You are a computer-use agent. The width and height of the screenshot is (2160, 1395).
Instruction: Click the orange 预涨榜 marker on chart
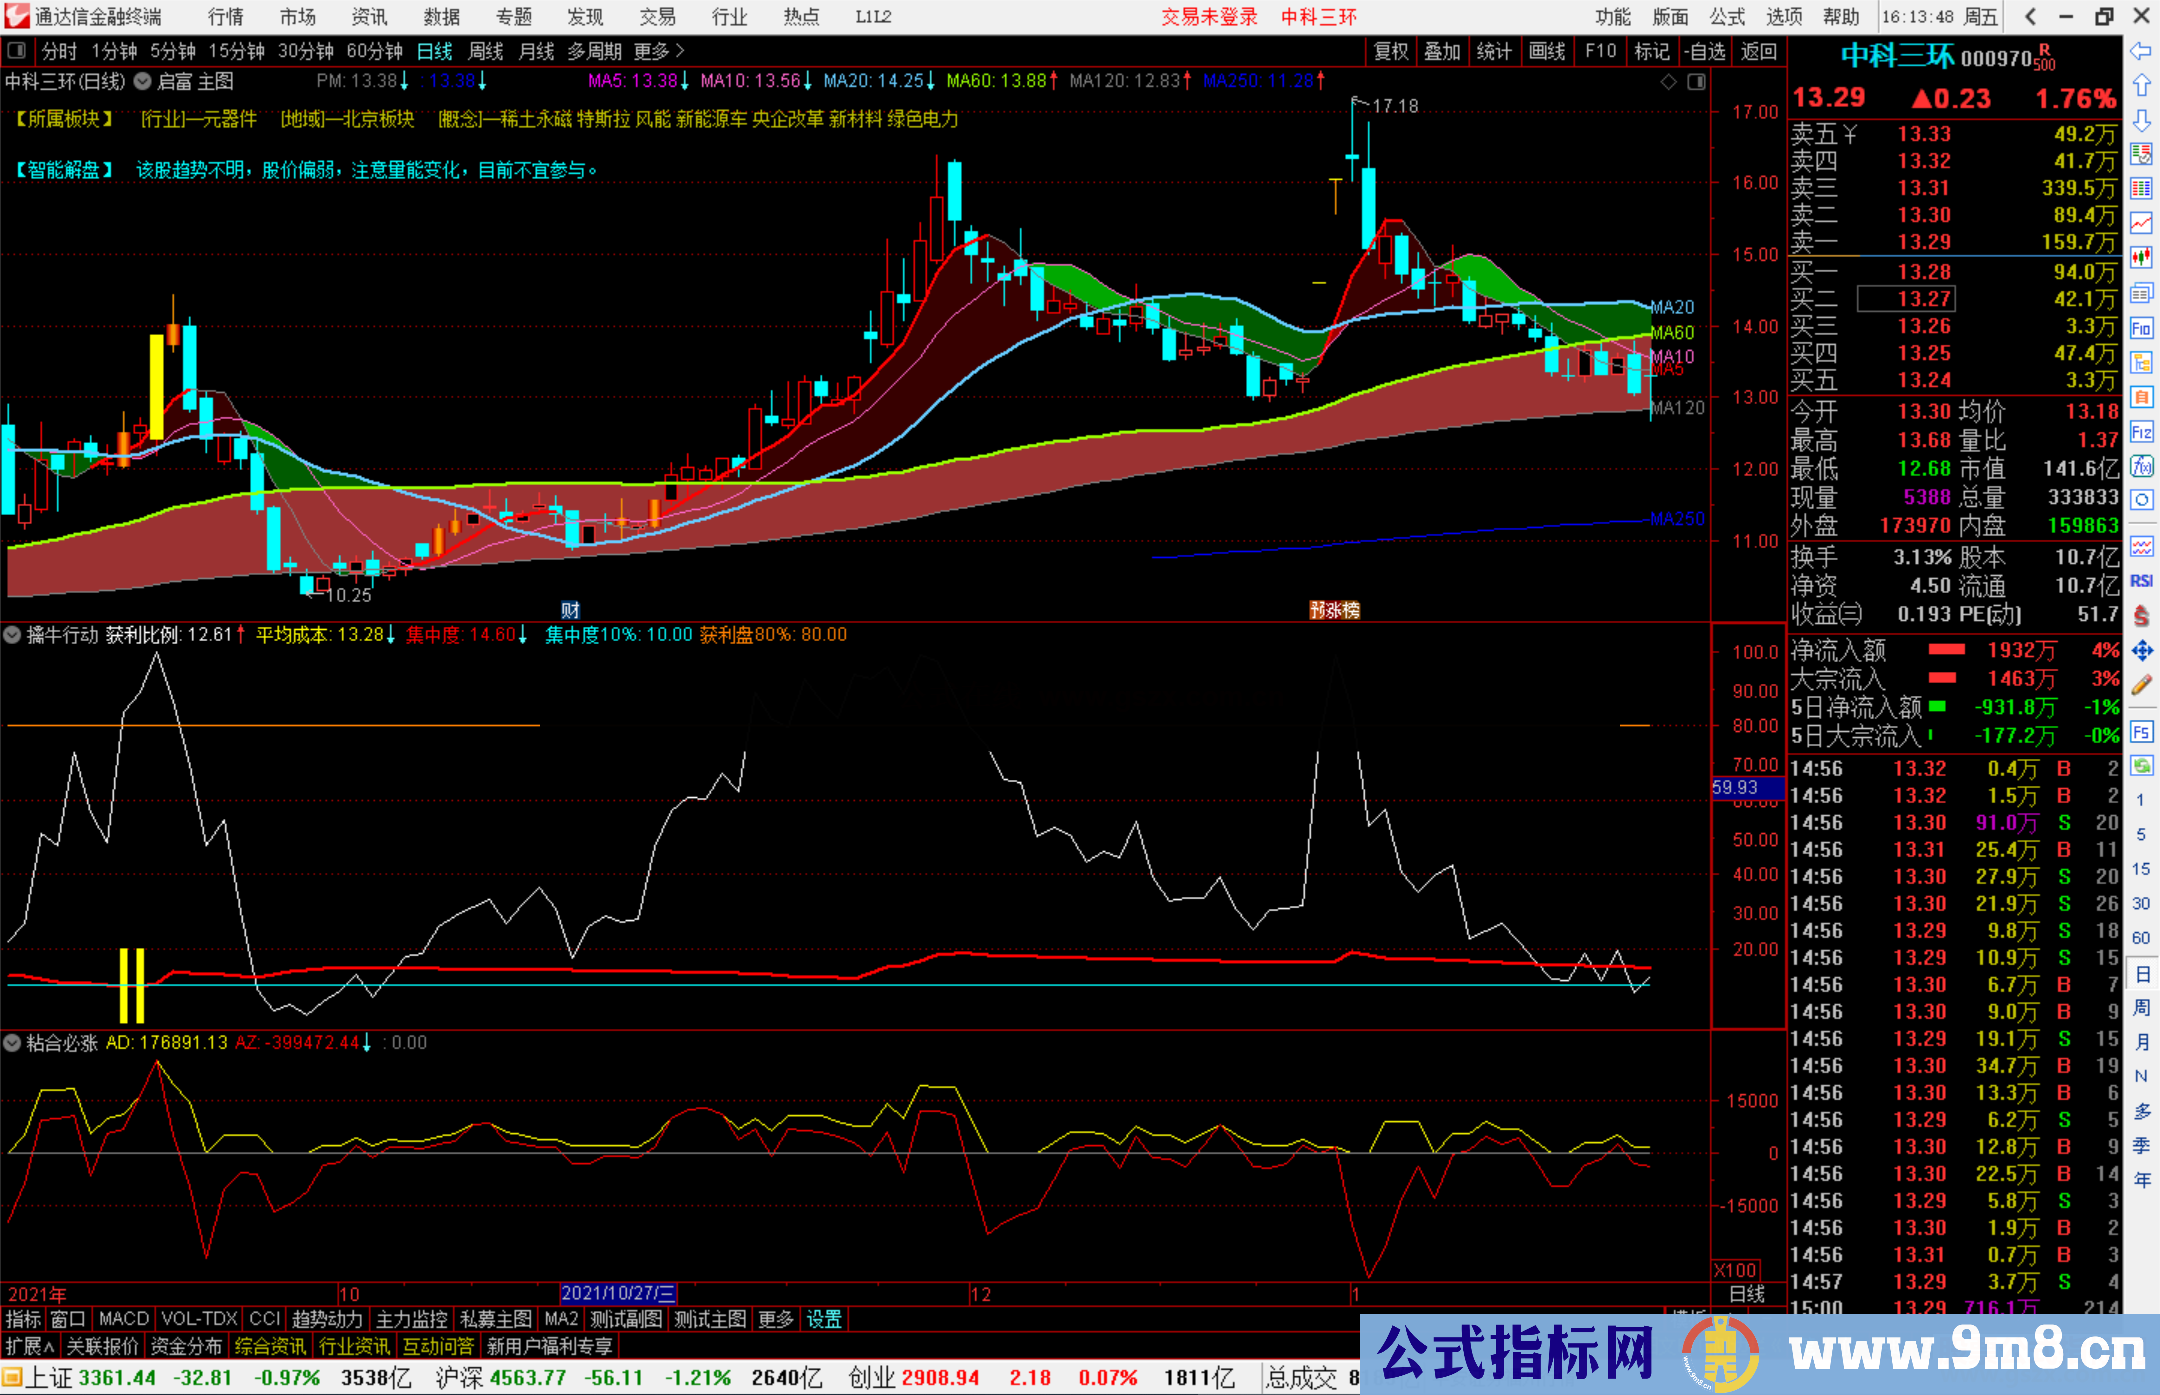[x=1334, y=610]
